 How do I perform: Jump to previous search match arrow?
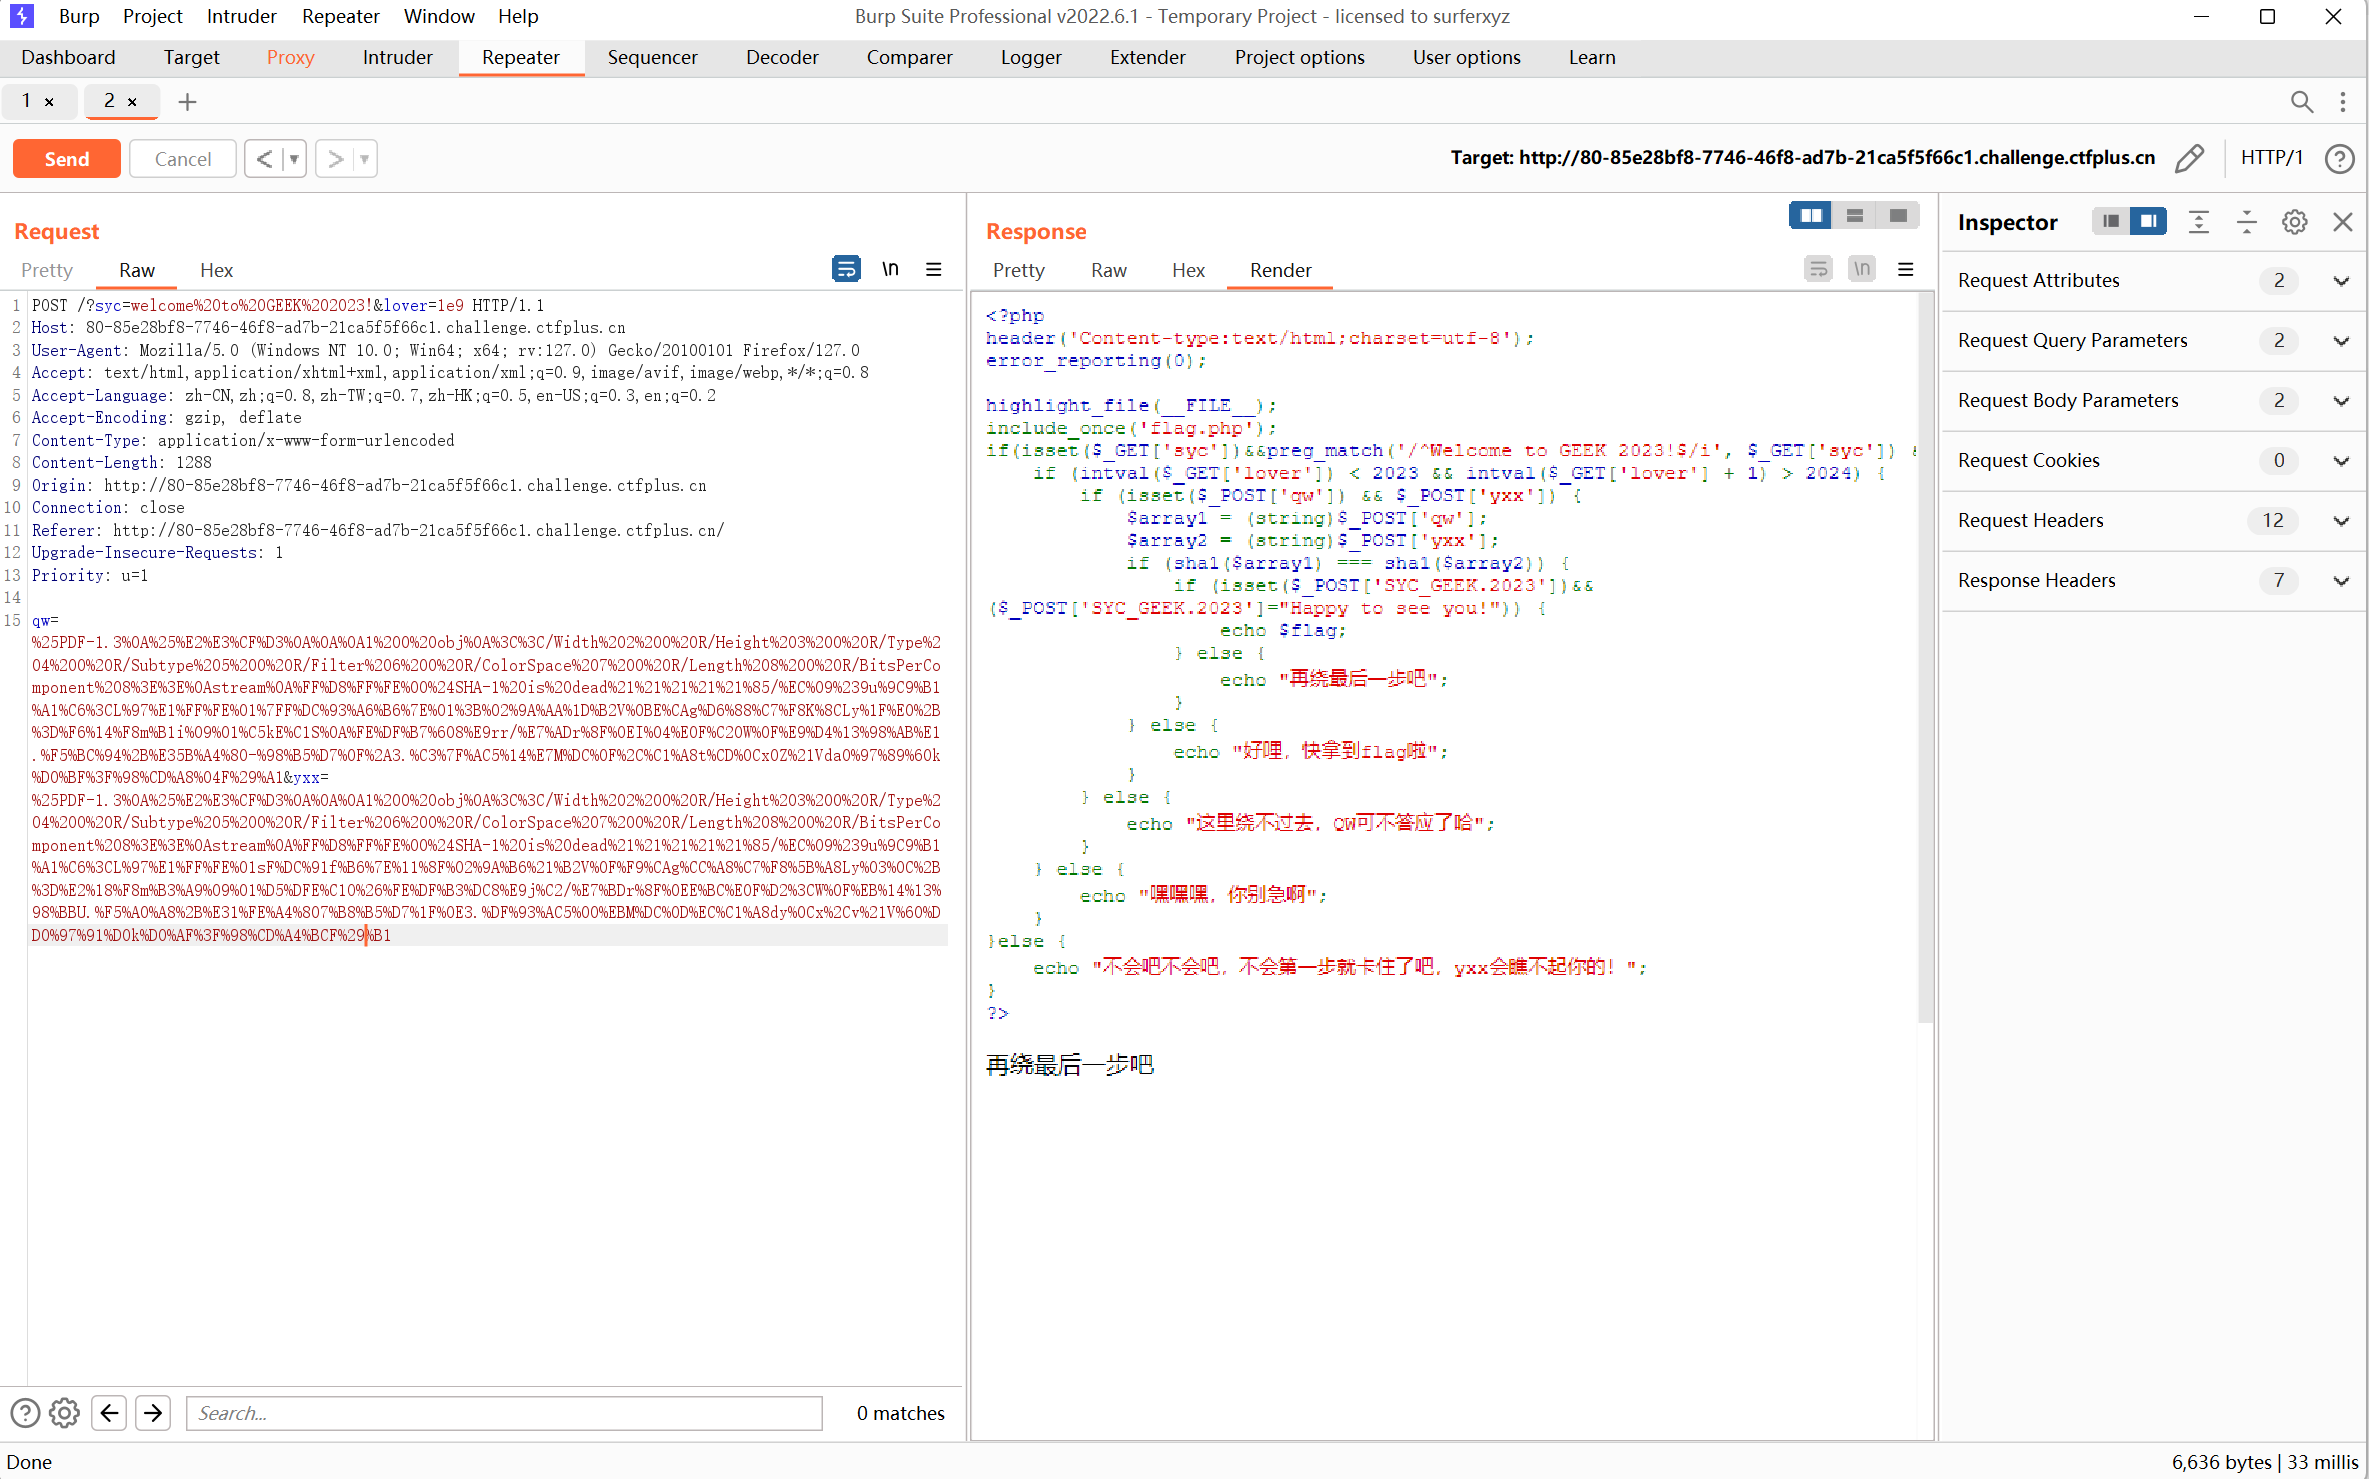[109, 1413]
